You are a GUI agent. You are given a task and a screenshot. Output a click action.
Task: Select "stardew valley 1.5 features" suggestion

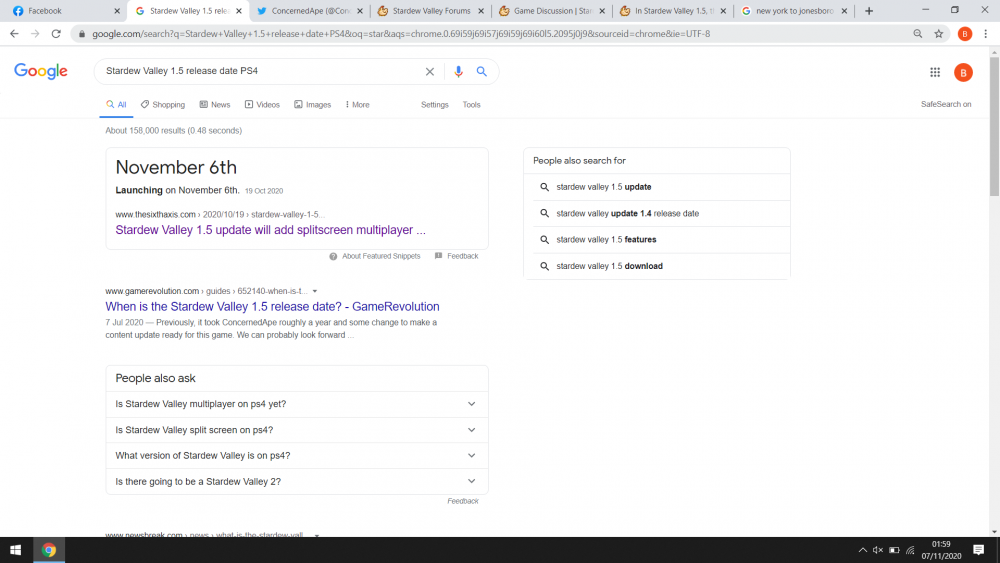[x=606, y=240]
